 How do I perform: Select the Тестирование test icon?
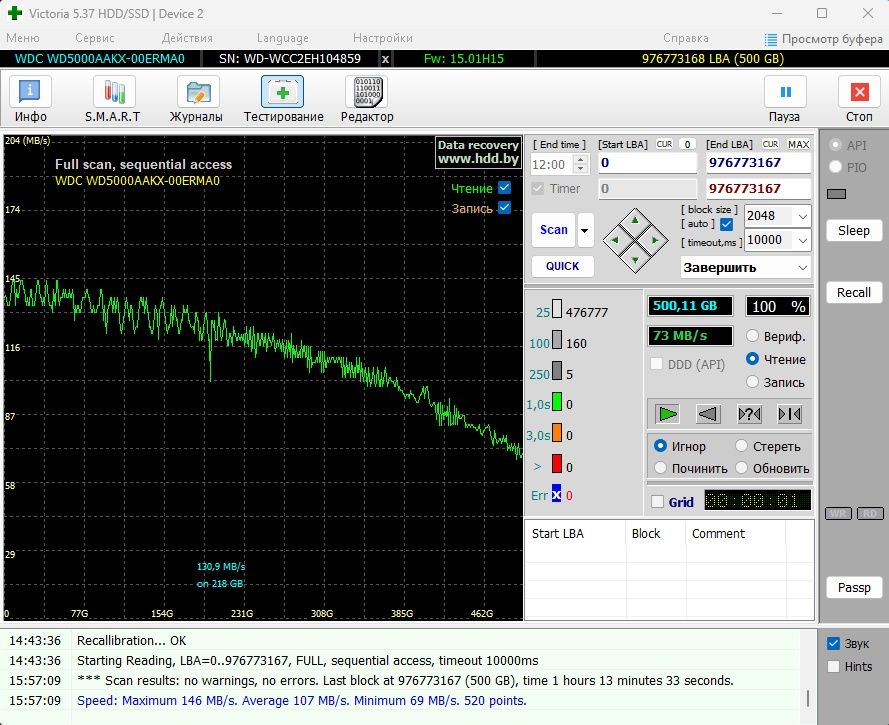click(282, 92)
